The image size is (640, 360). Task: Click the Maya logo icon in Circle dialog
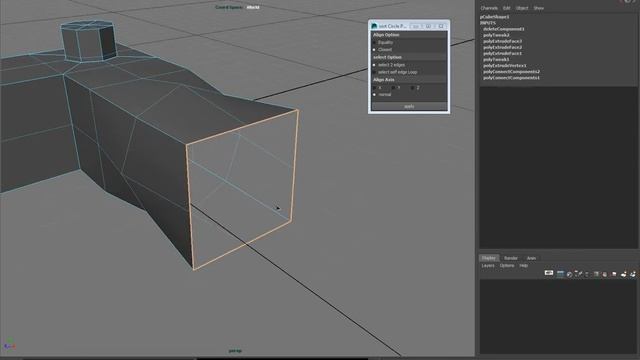374,26
